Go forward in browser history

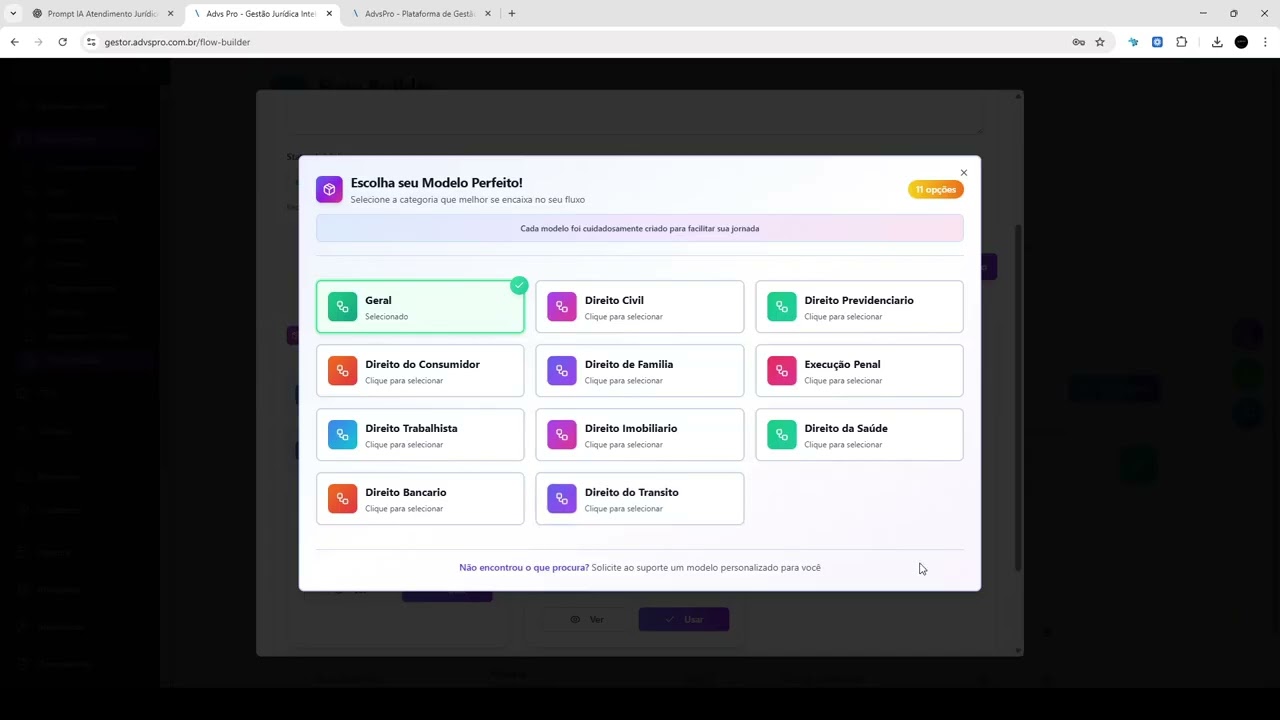click(x=38, y=42)
